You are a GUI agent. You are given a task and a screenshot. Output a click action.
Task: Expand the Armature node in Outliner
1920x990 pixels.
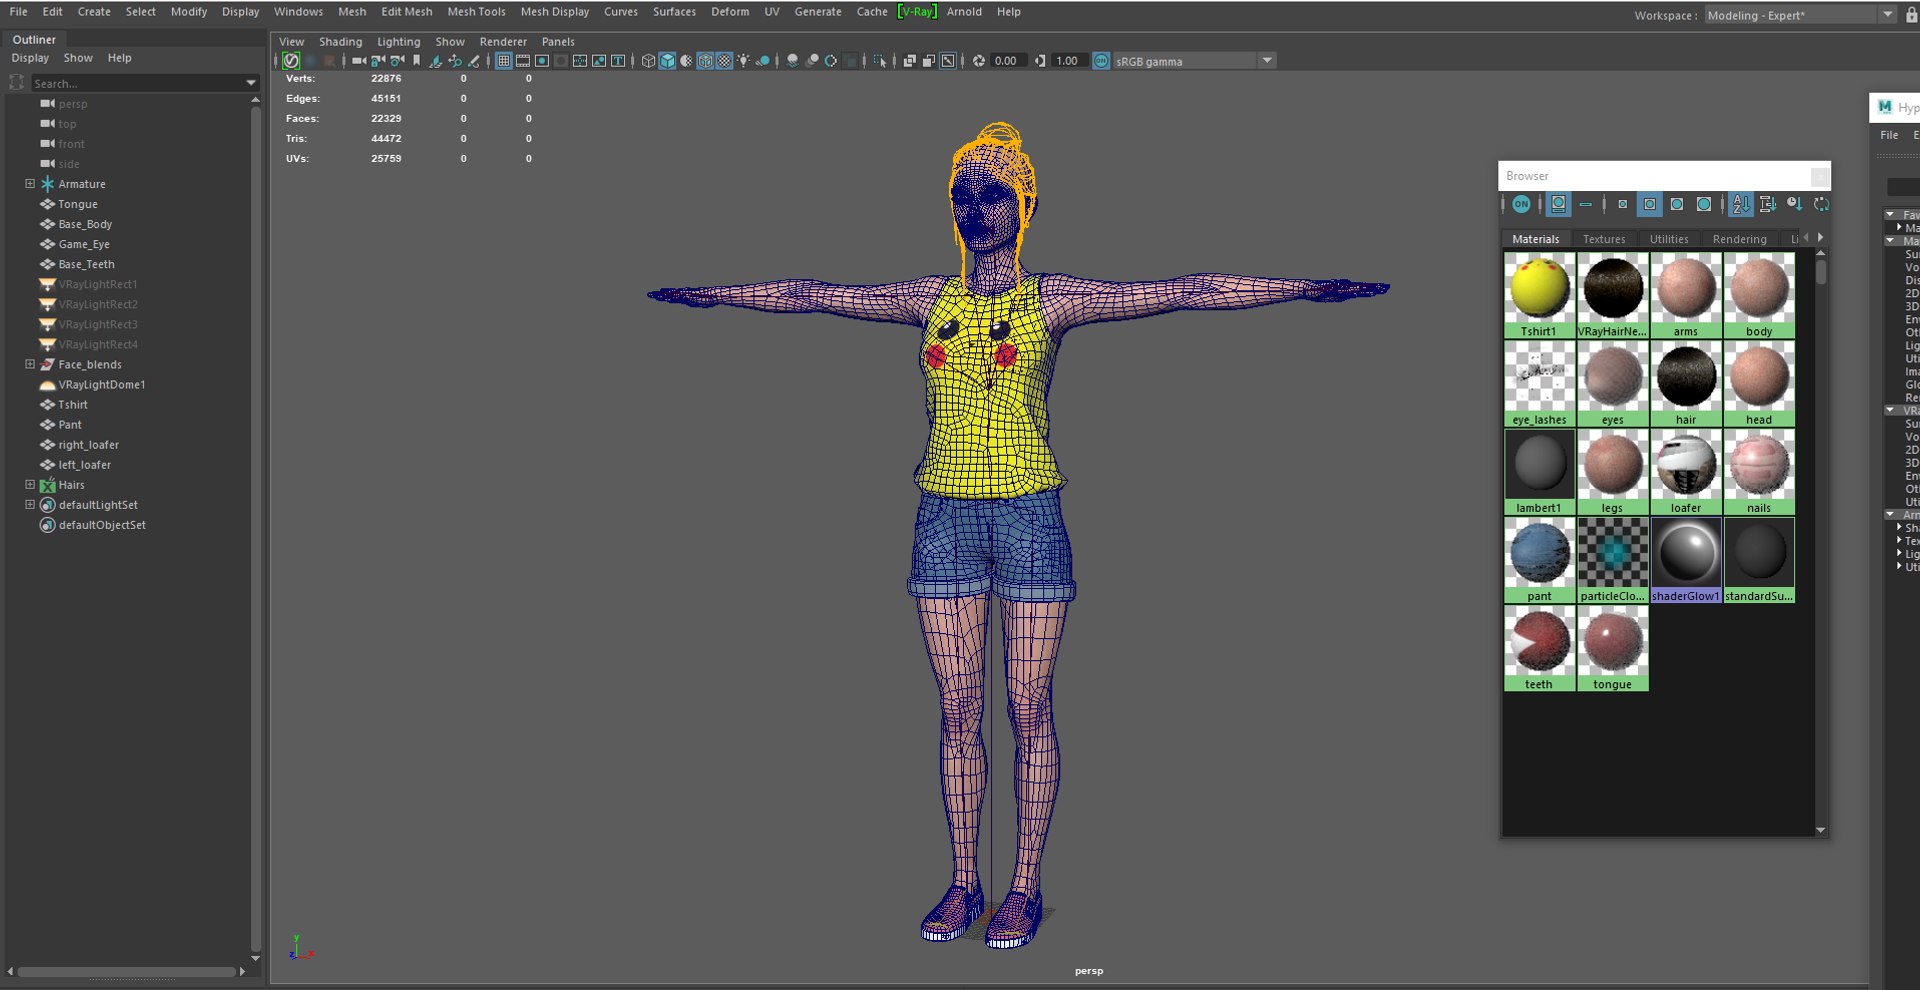tap(30, 184)
